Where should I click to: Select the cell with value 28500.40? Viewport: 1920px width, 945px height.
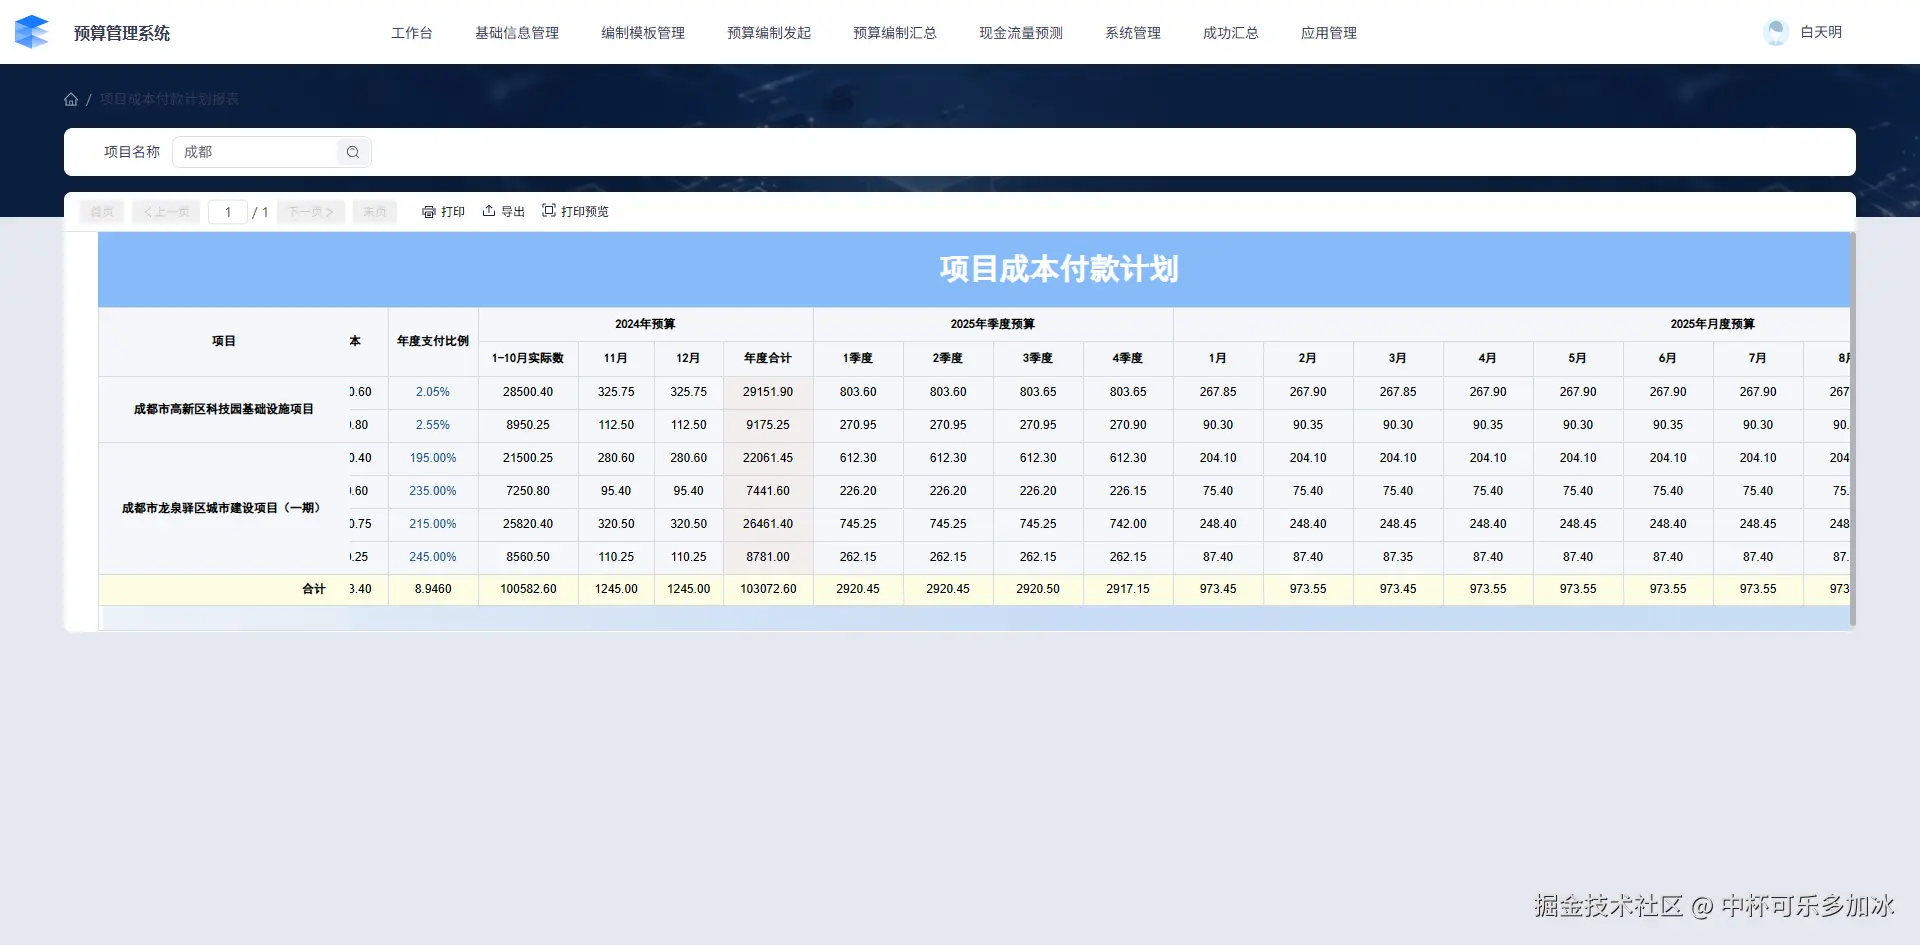coord(528,392)
